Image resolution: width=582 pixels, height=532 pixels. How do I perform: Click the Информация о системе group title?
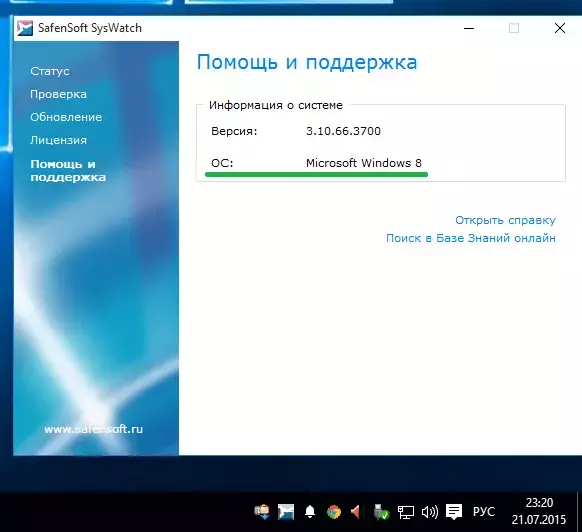click(x=276, y=105)
